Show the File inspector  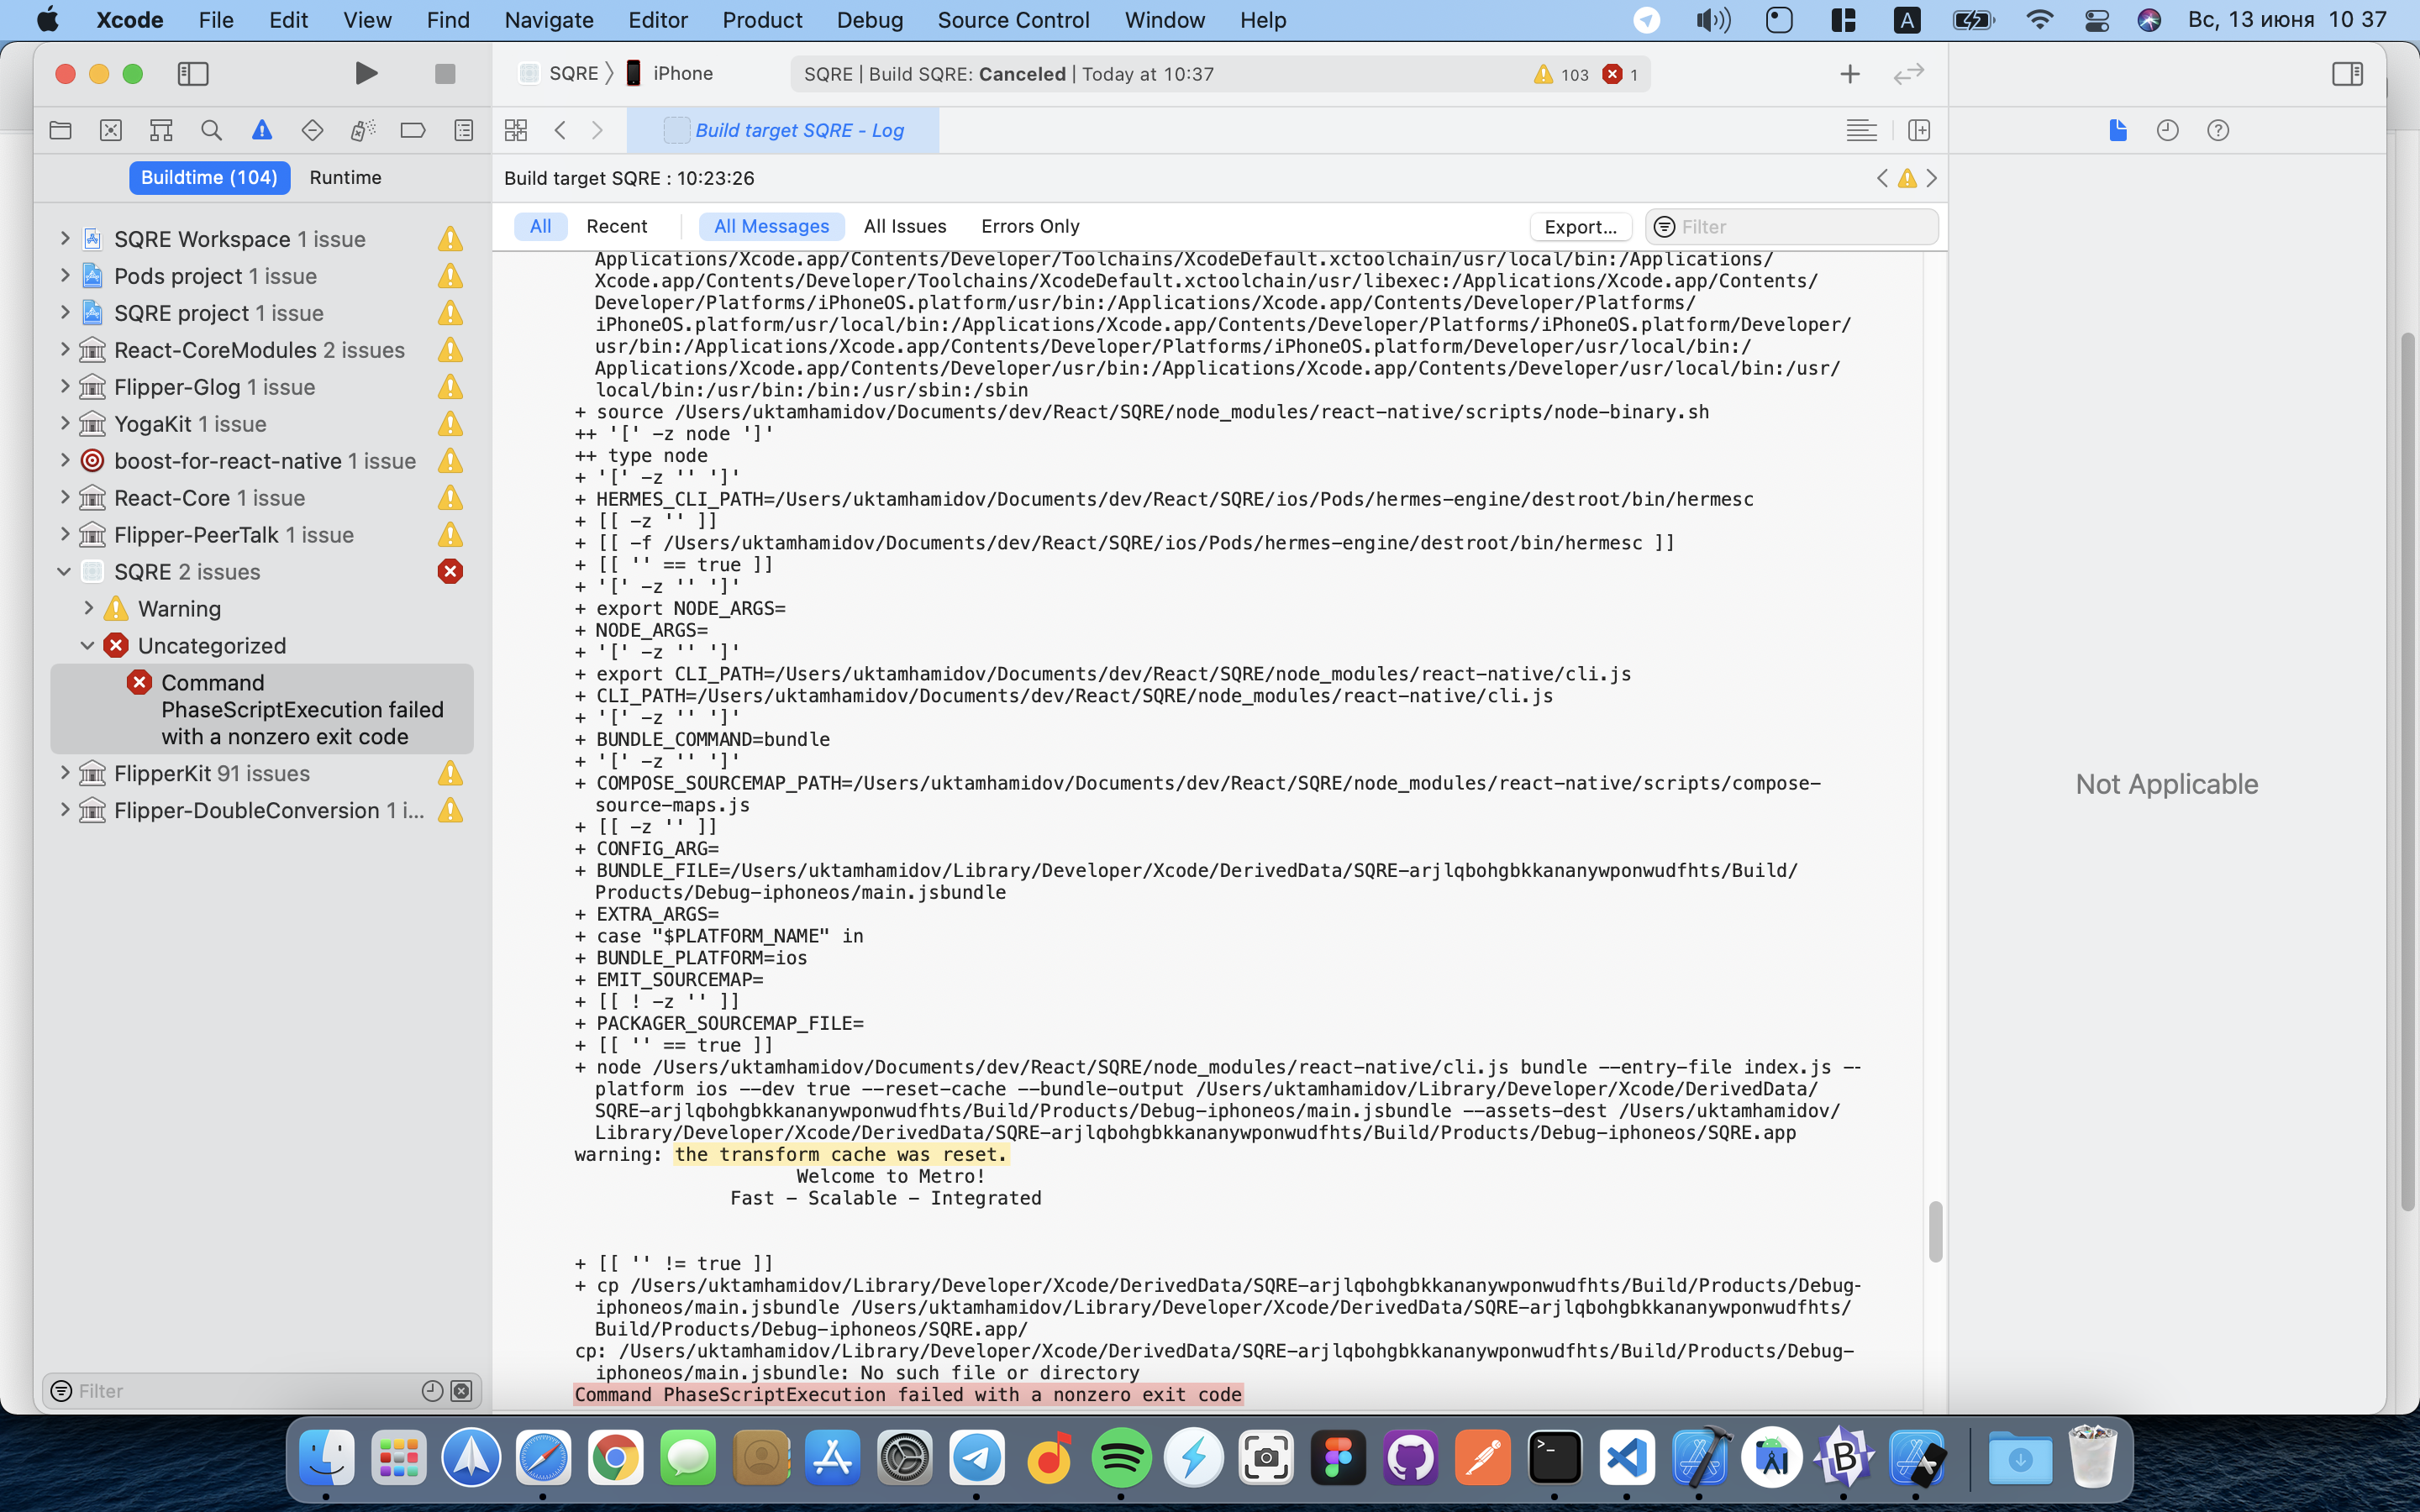click(x=2118, y=130)
